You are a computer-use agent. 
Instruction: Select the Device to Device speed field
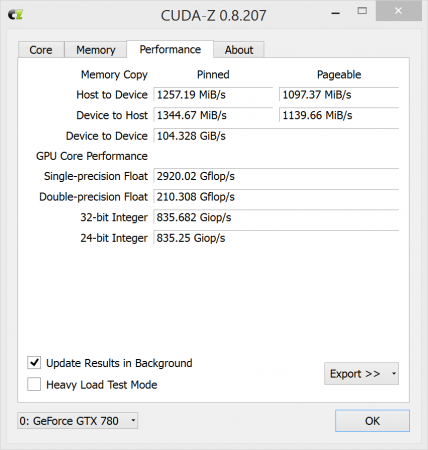276,136
